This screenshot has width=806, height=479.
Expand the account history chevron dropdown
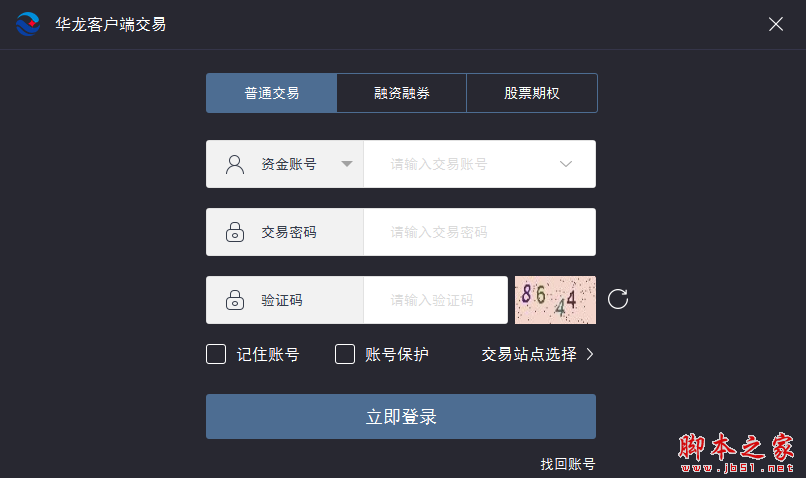566,164
